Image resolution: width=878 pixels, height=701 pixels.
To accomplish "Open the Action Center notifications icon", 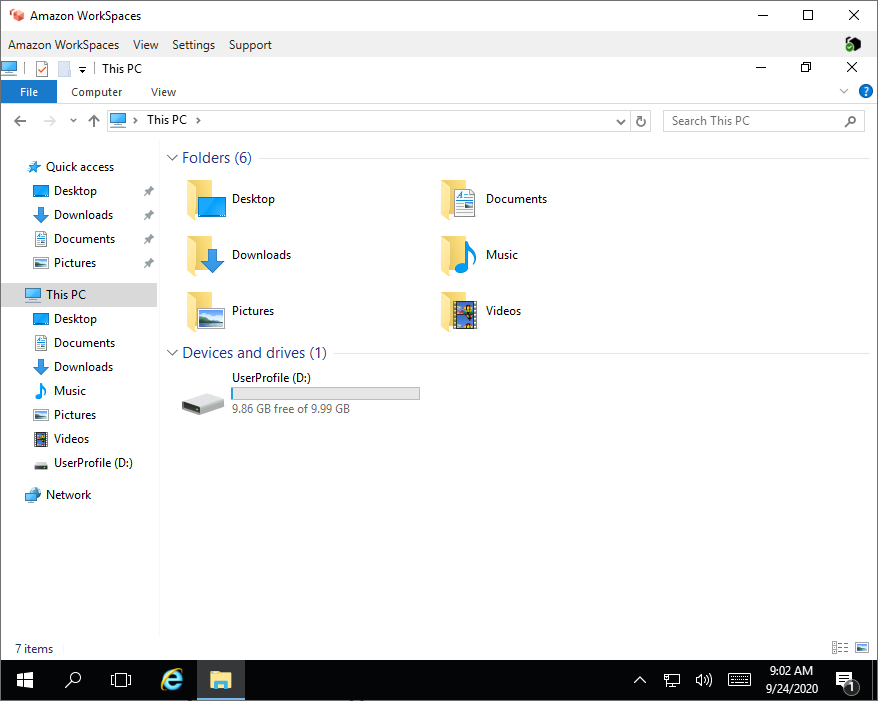I will point(847,681).
